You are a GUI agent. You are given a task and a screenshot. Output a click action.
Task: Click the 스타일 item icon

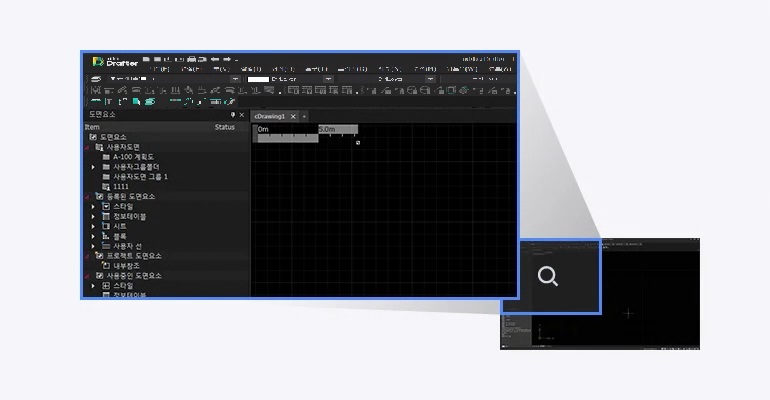tap(106, 206)
